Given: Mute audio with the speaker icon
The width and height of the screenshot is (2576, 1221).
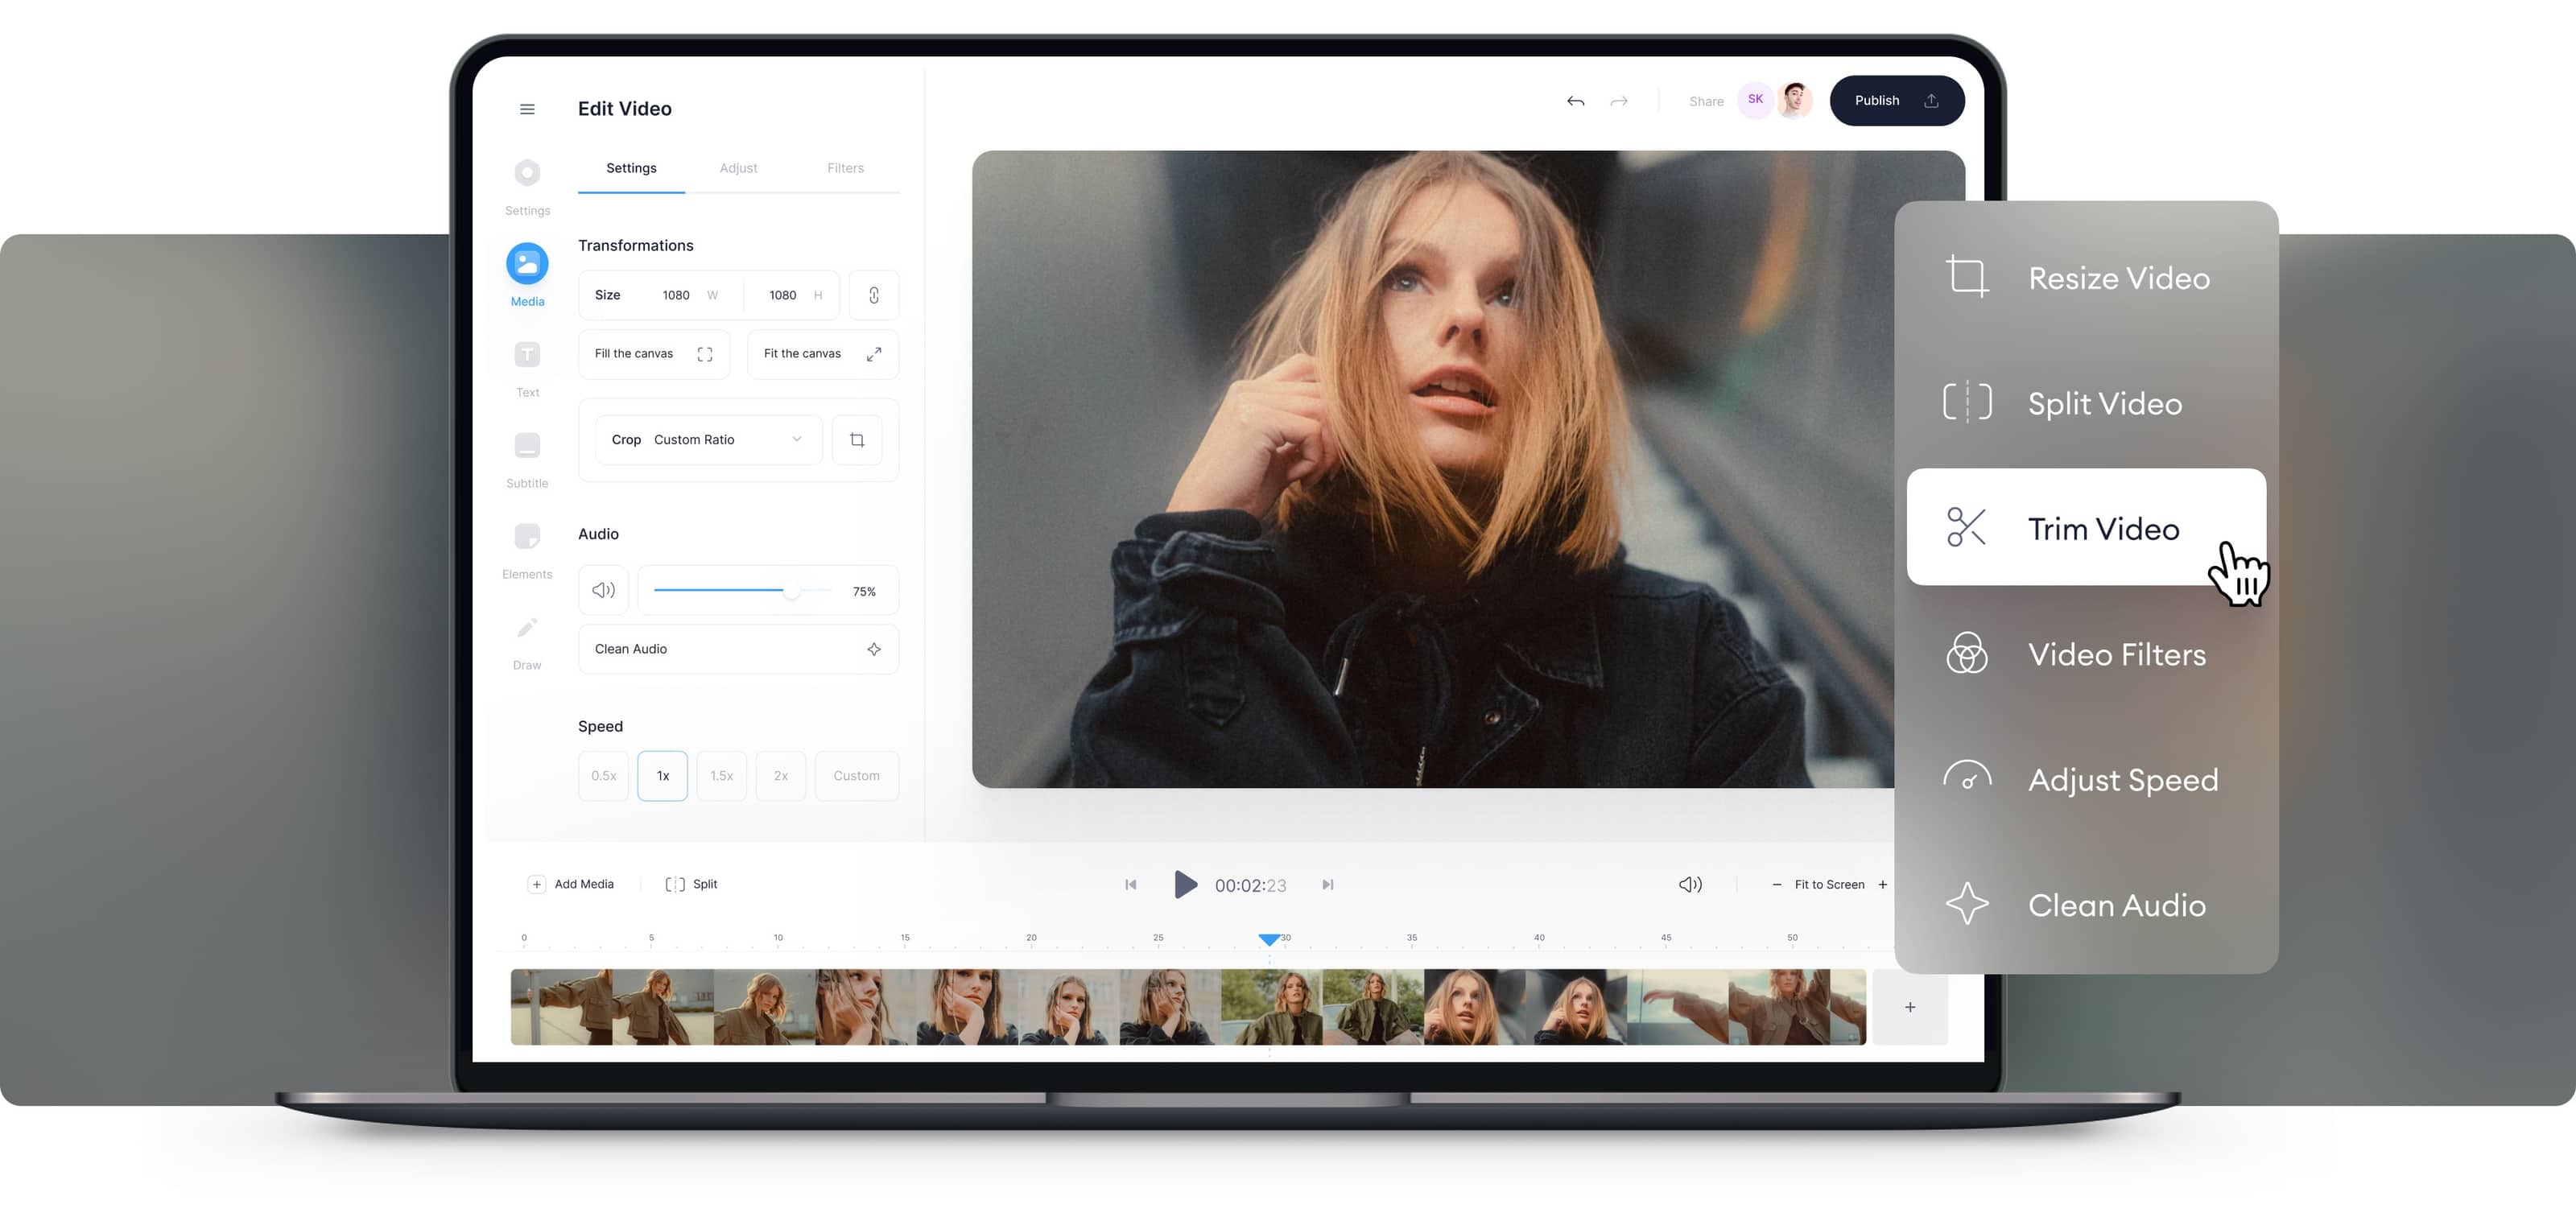Looking at the screenshot, I should pyautogui.click(x=603, y=590).
